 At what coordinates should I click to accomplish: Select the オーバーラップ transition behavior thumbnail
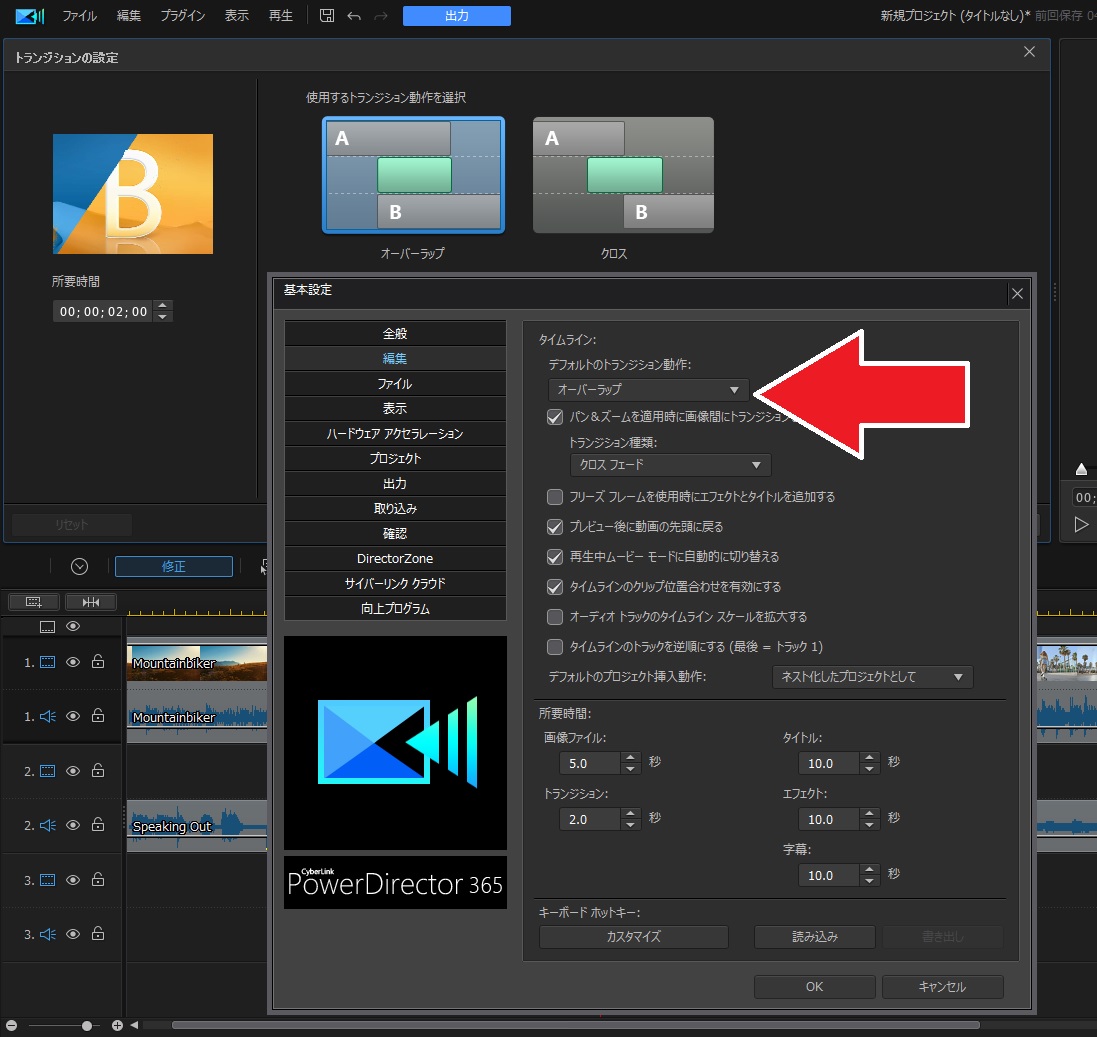coord(413,175)
